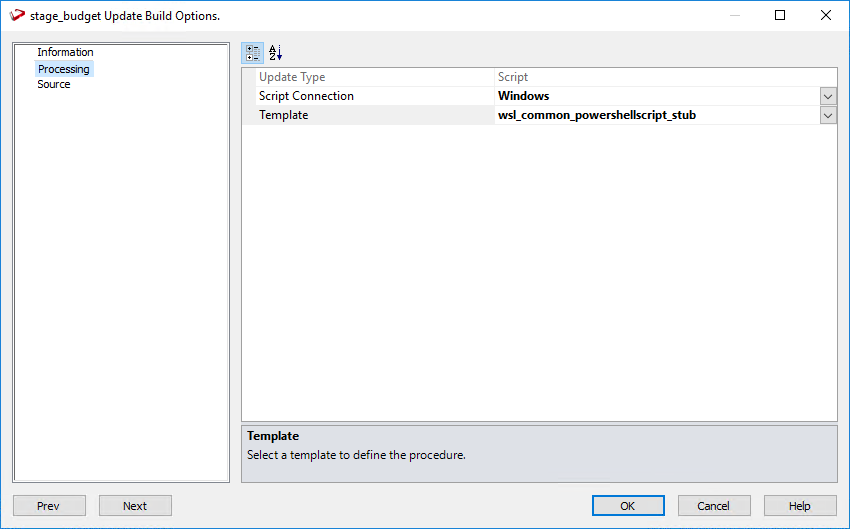
Task: Go to the Next page
Action: [135, 506]
